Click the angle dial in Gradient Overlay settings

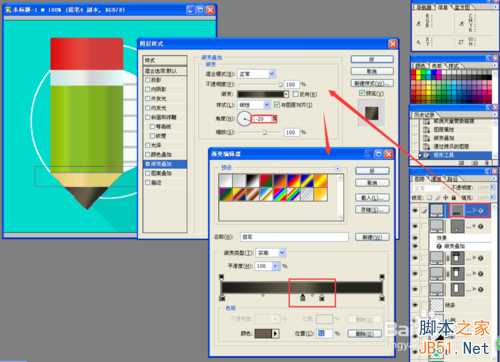[244, 118]
